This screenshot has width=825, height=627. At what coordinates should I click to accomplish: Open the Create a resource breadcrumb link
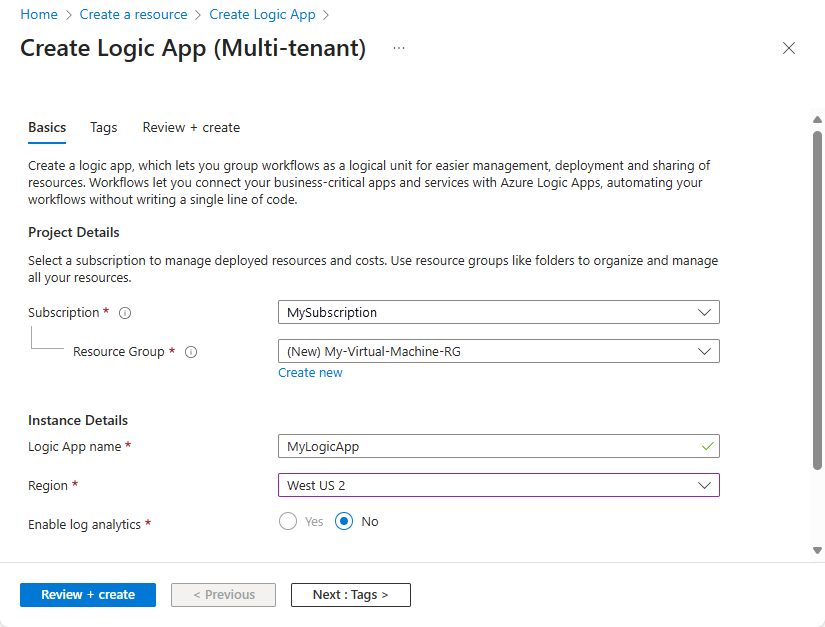click(x=133, y=14)
